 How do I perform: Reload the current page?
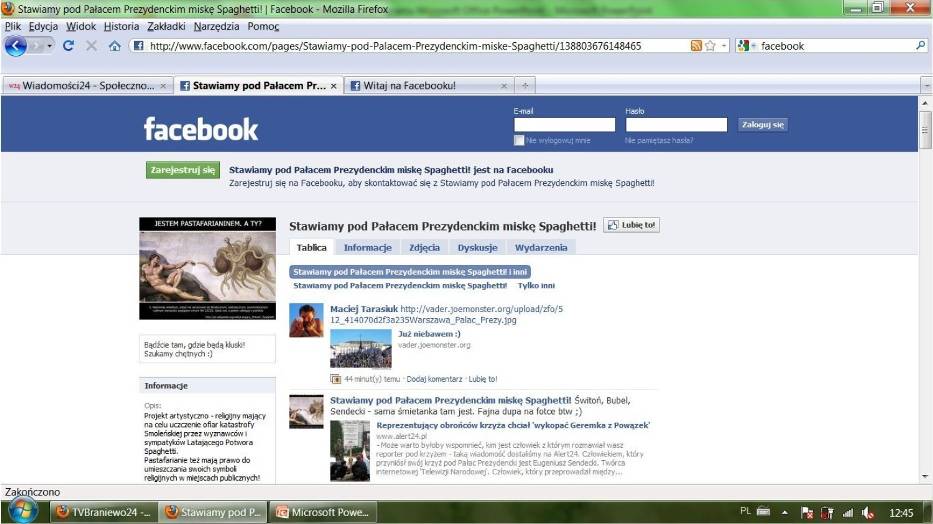pos(68,46)
